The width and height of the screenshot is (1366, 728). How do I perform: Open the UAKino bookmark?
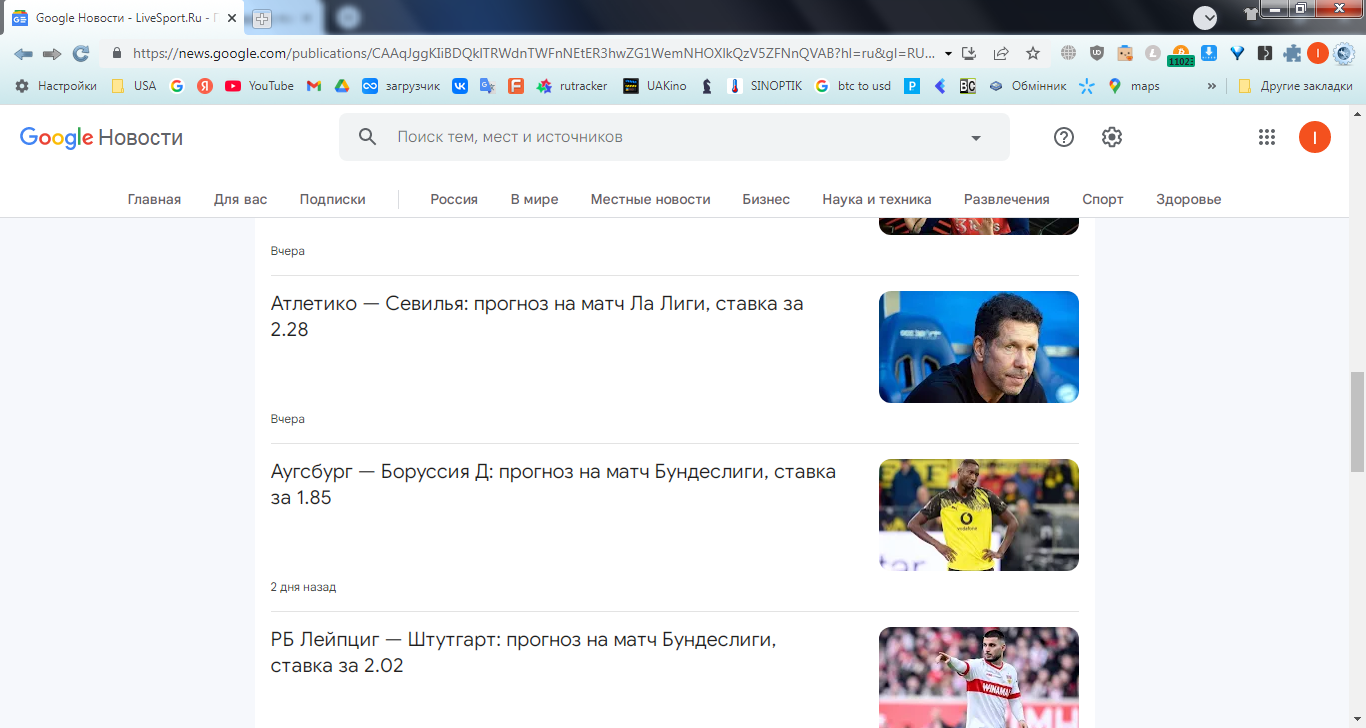click(655, 86)
